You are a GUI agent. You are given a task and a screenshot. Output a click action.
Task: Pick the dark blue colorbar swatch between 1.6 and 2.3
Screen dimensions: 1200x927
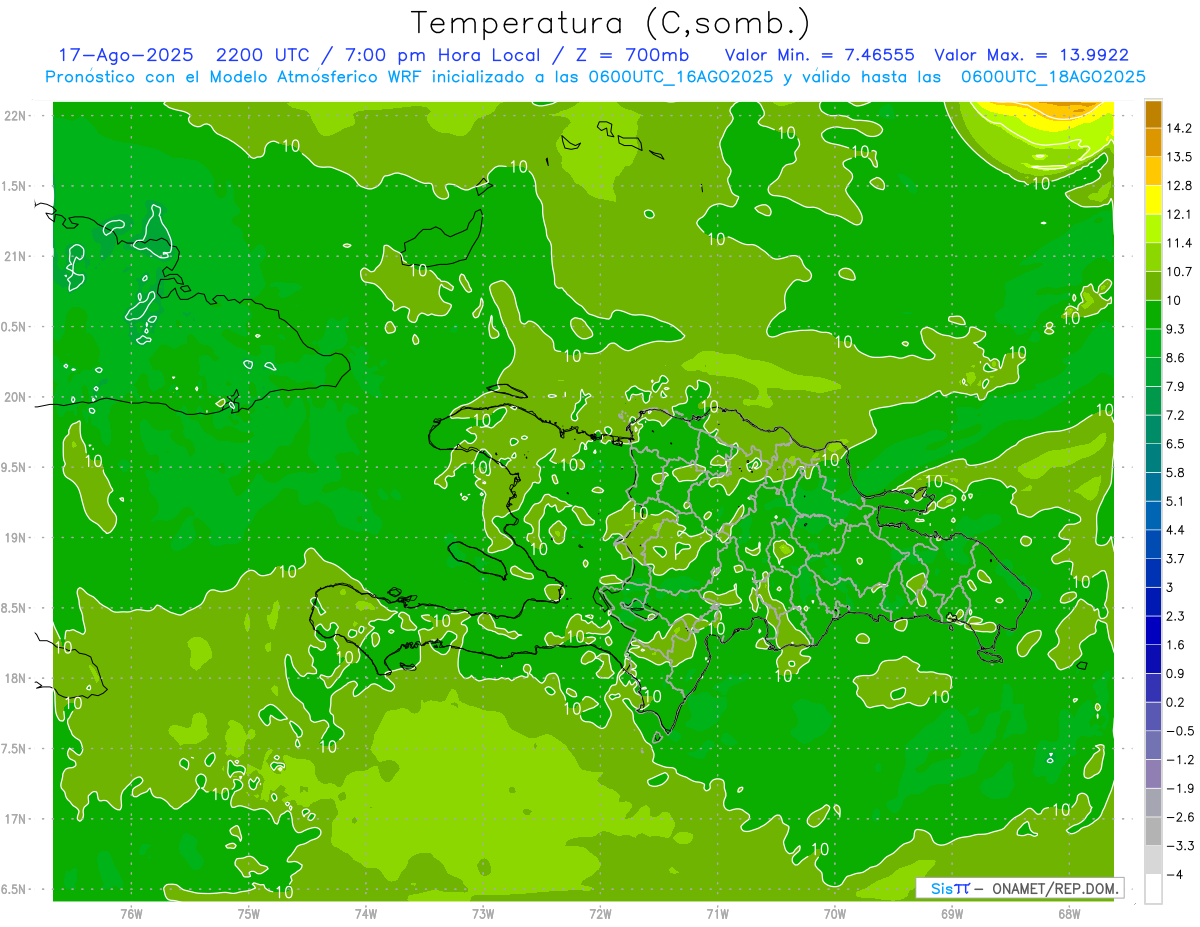(1153, 630)
